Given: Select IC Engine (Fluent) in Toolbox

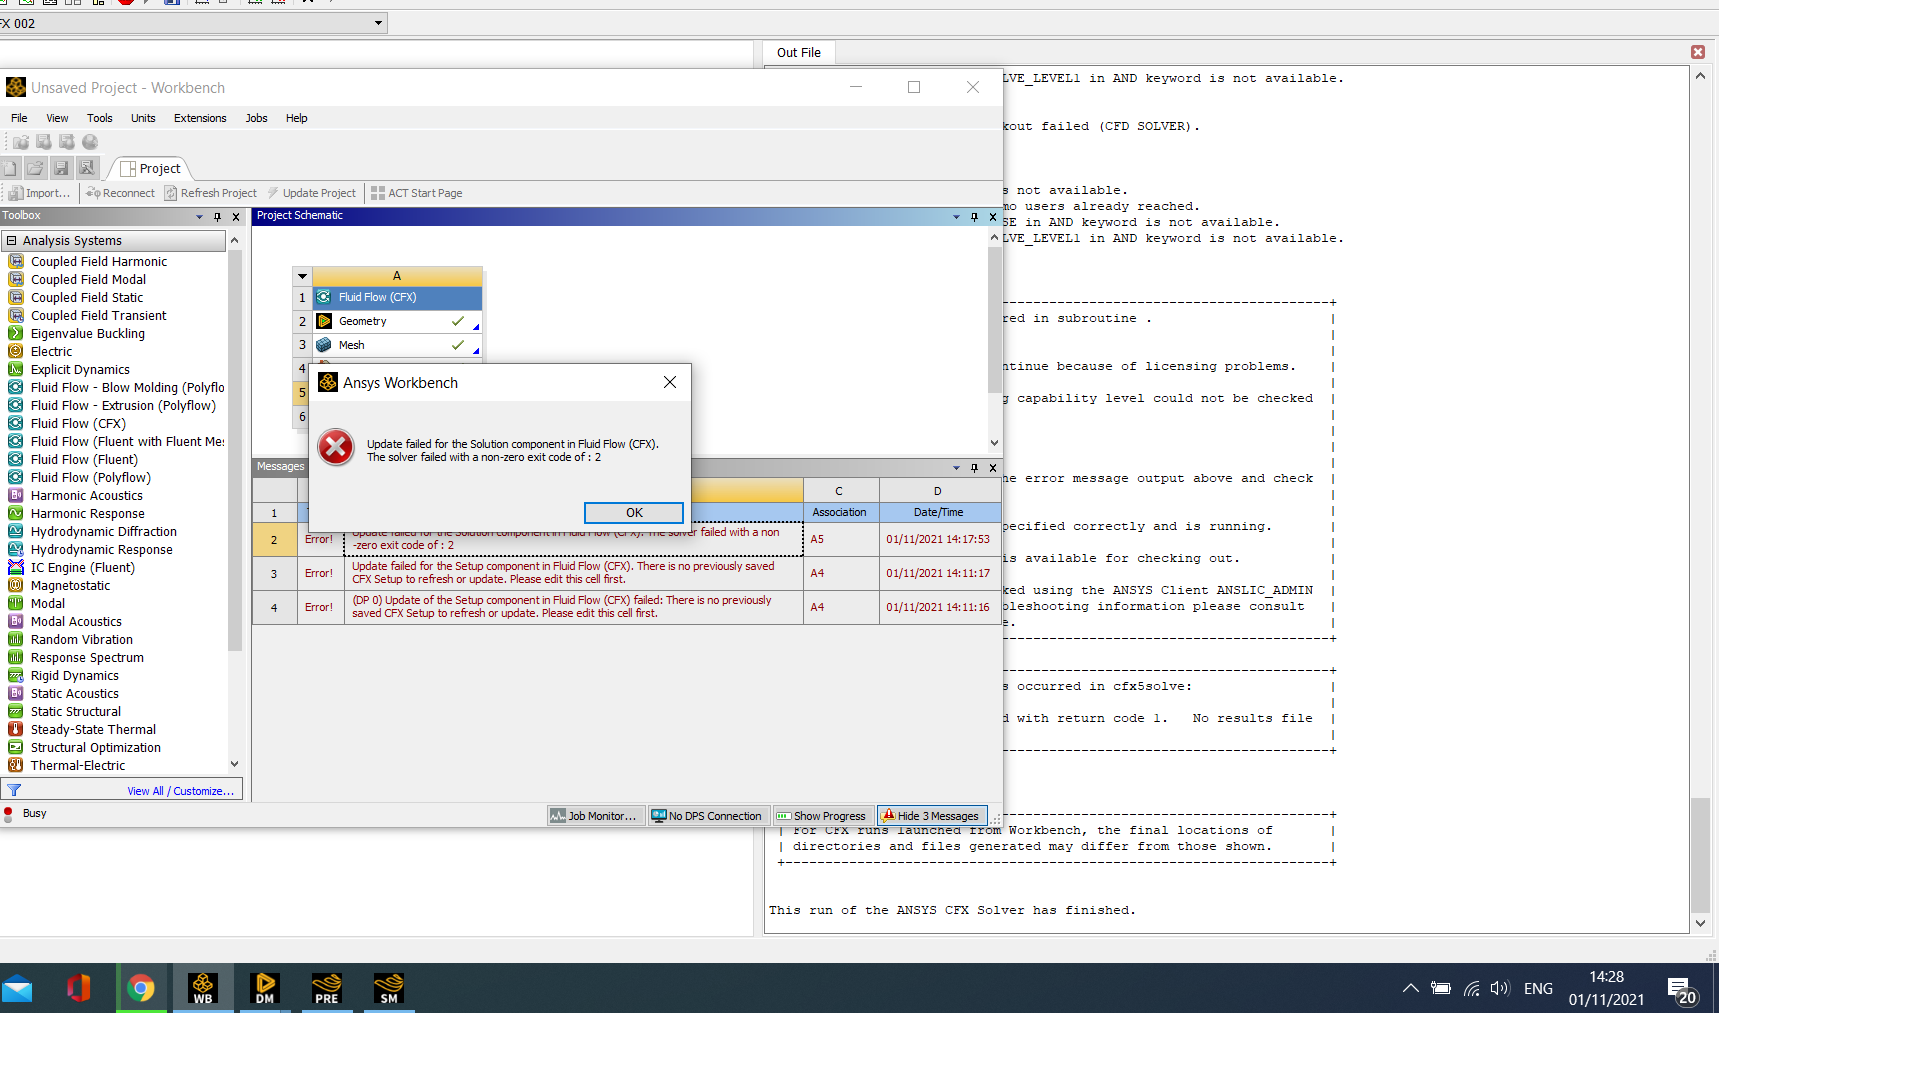Looking at the screenshot, I should [83, 567].
